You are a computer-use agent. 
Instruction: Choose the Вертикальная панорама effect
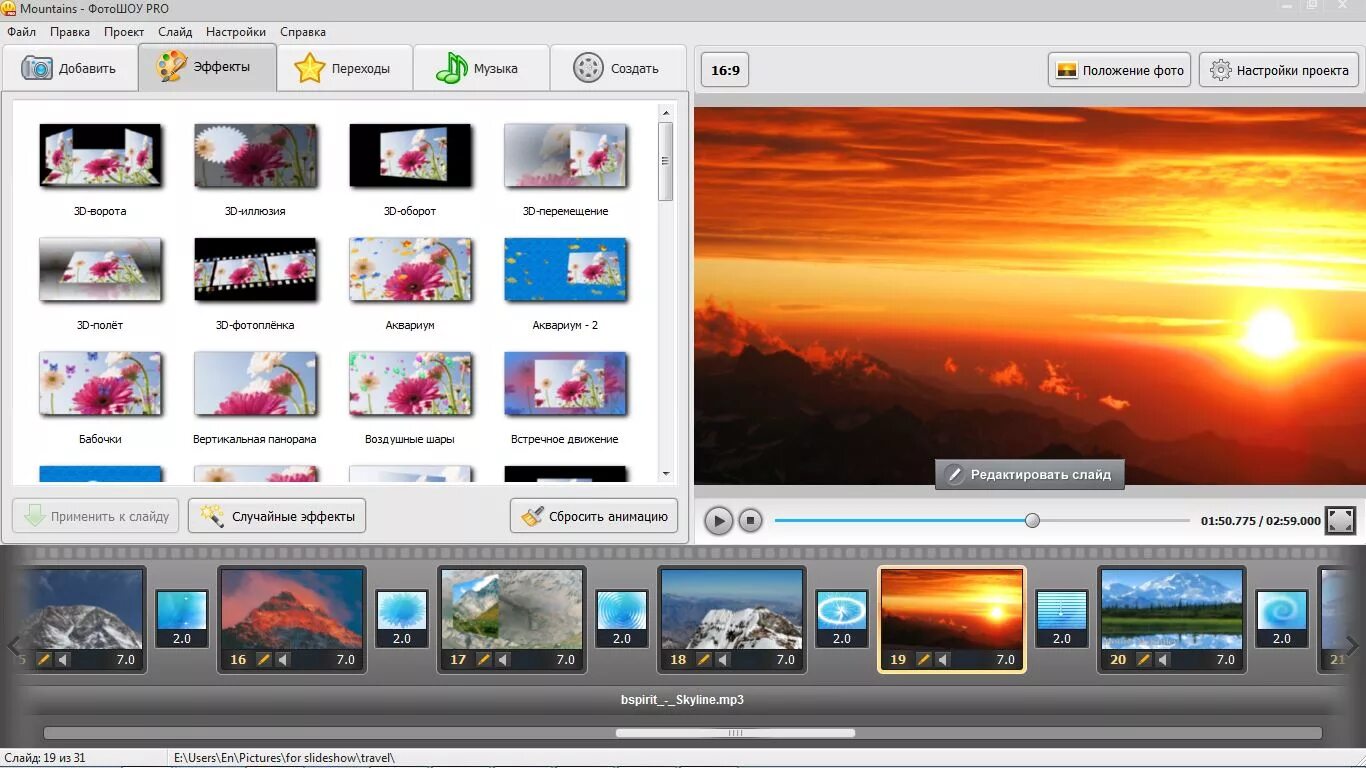[255, 384]
